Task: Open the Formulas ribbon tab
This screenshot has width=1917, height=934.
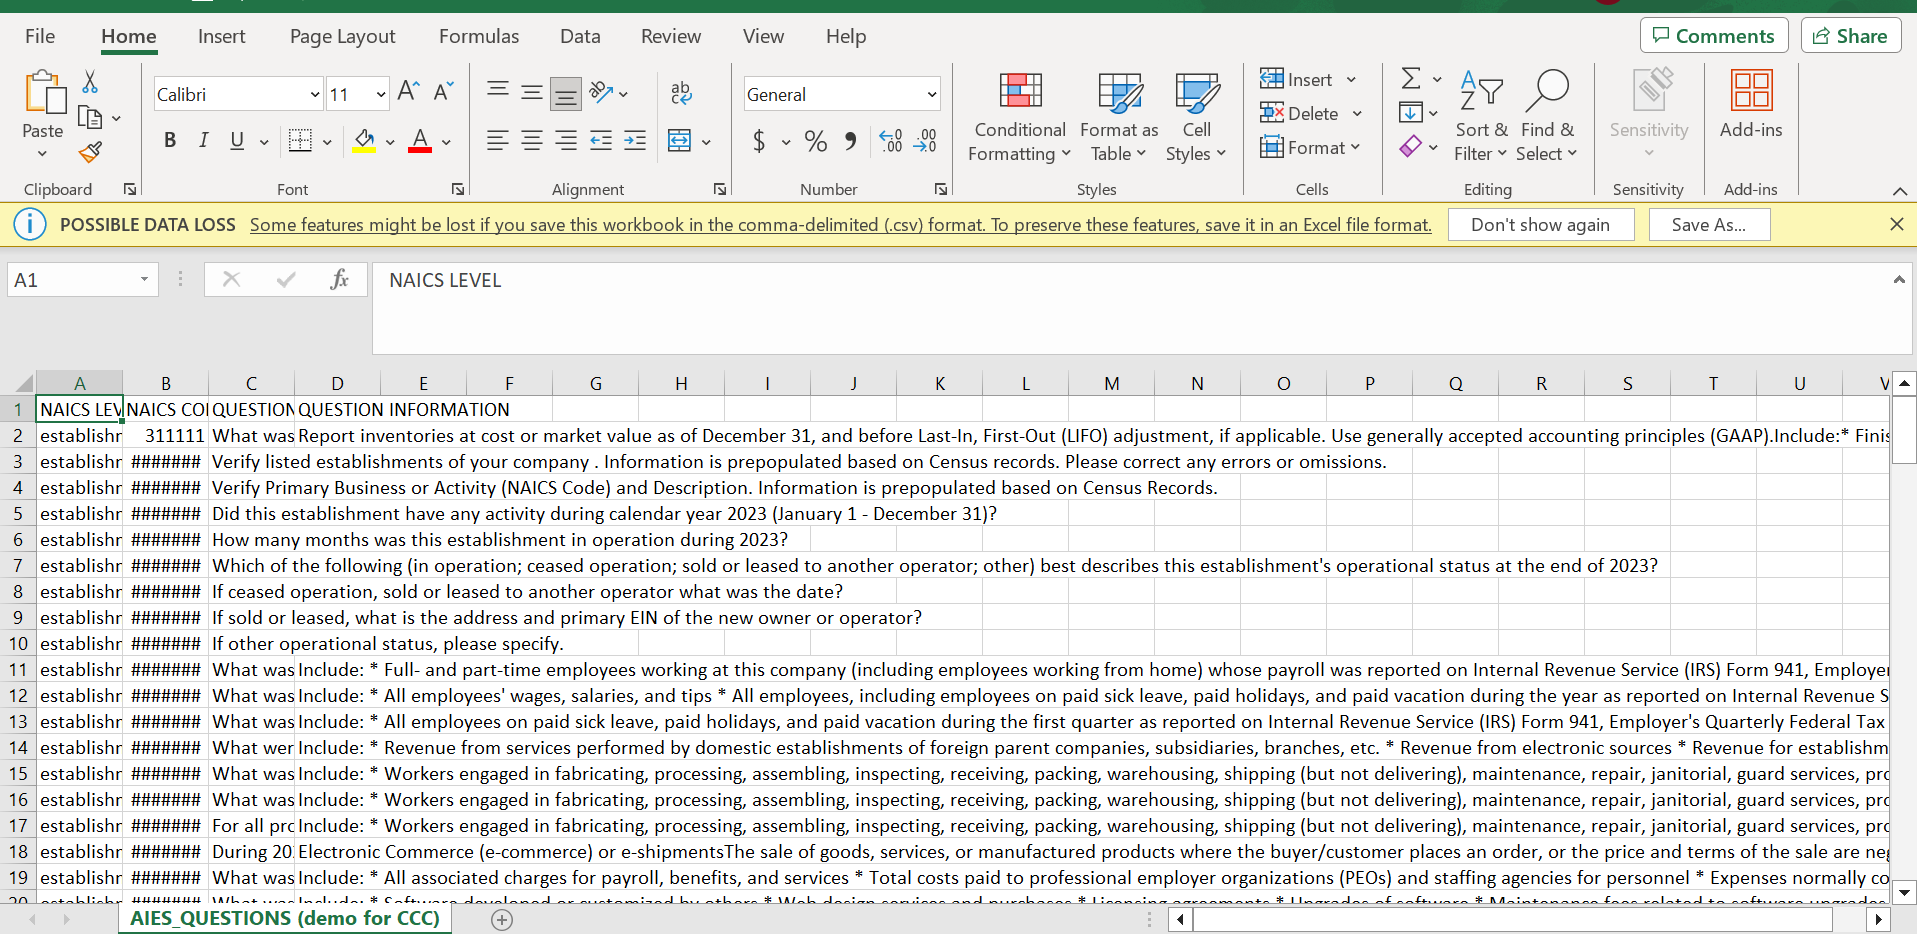Action: coord(479,37)
